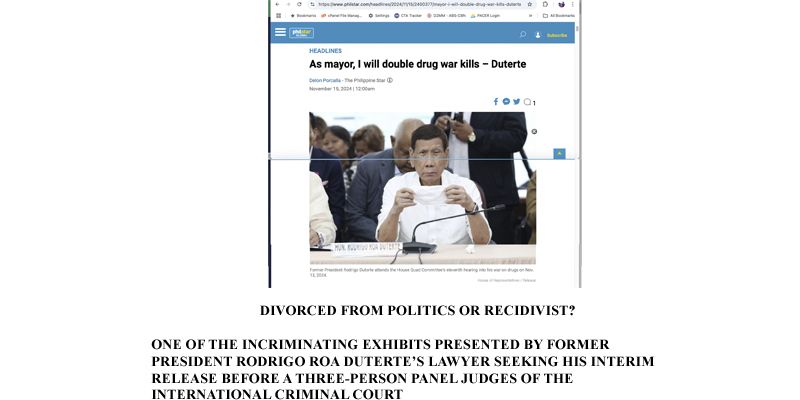Open the browser extensions puzzle icon
The height and width of the screenshot is (400, 800).
545,4
